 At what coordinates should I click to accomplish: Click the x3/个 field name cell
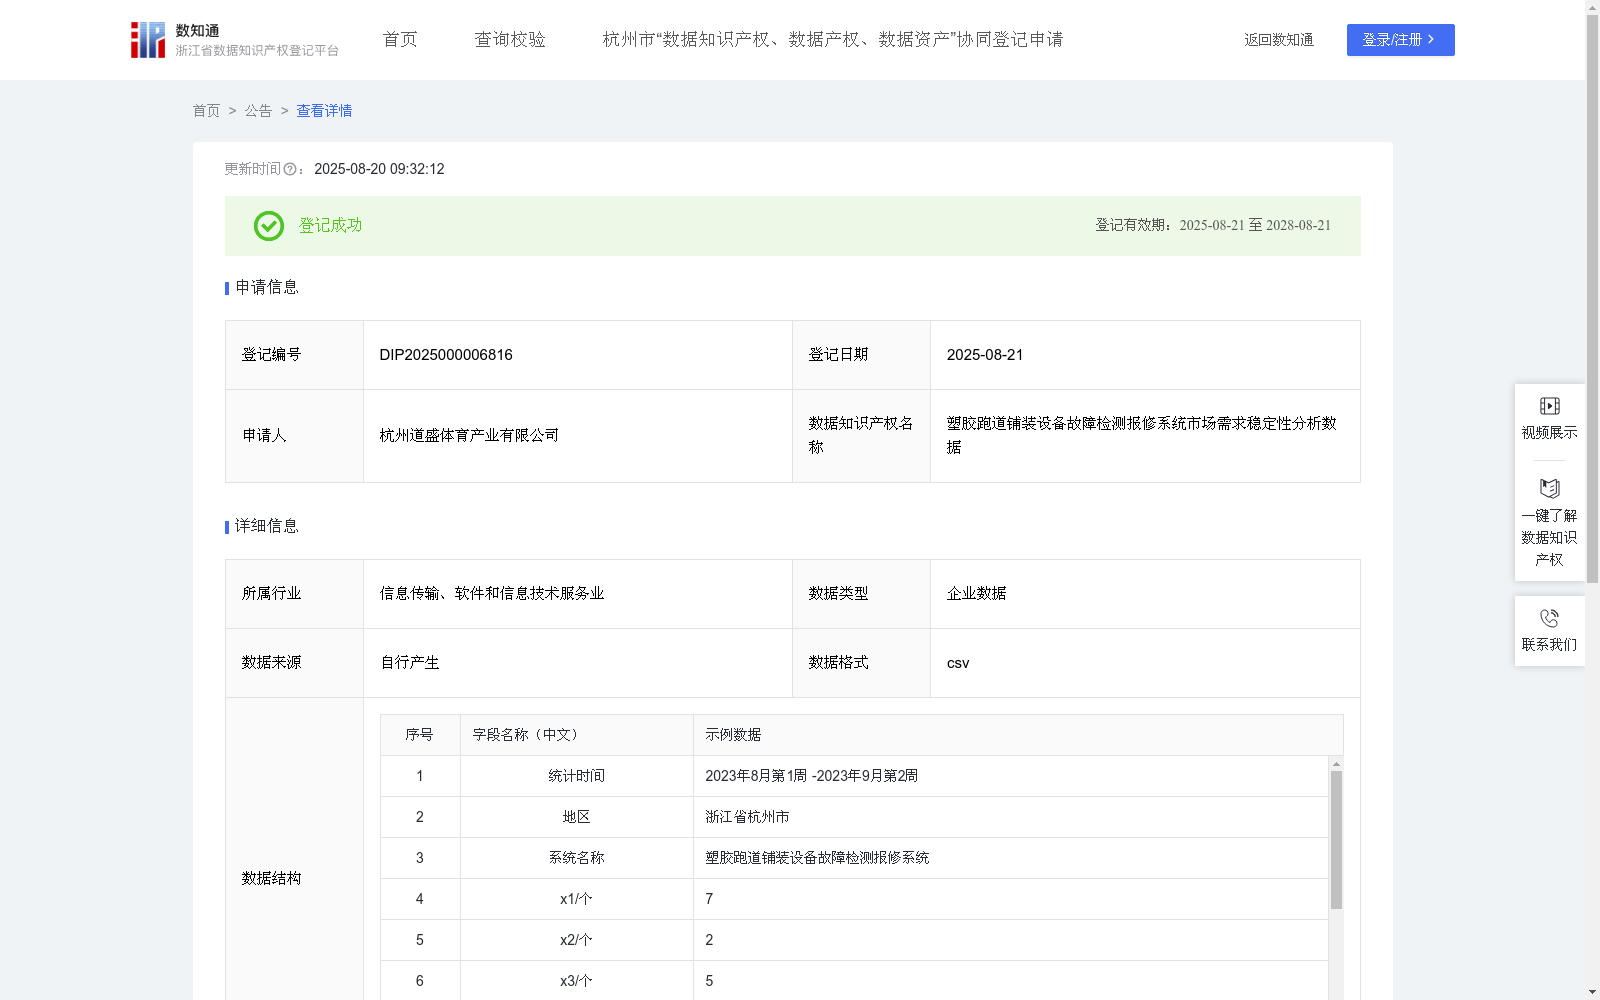[x=576, y=981]
